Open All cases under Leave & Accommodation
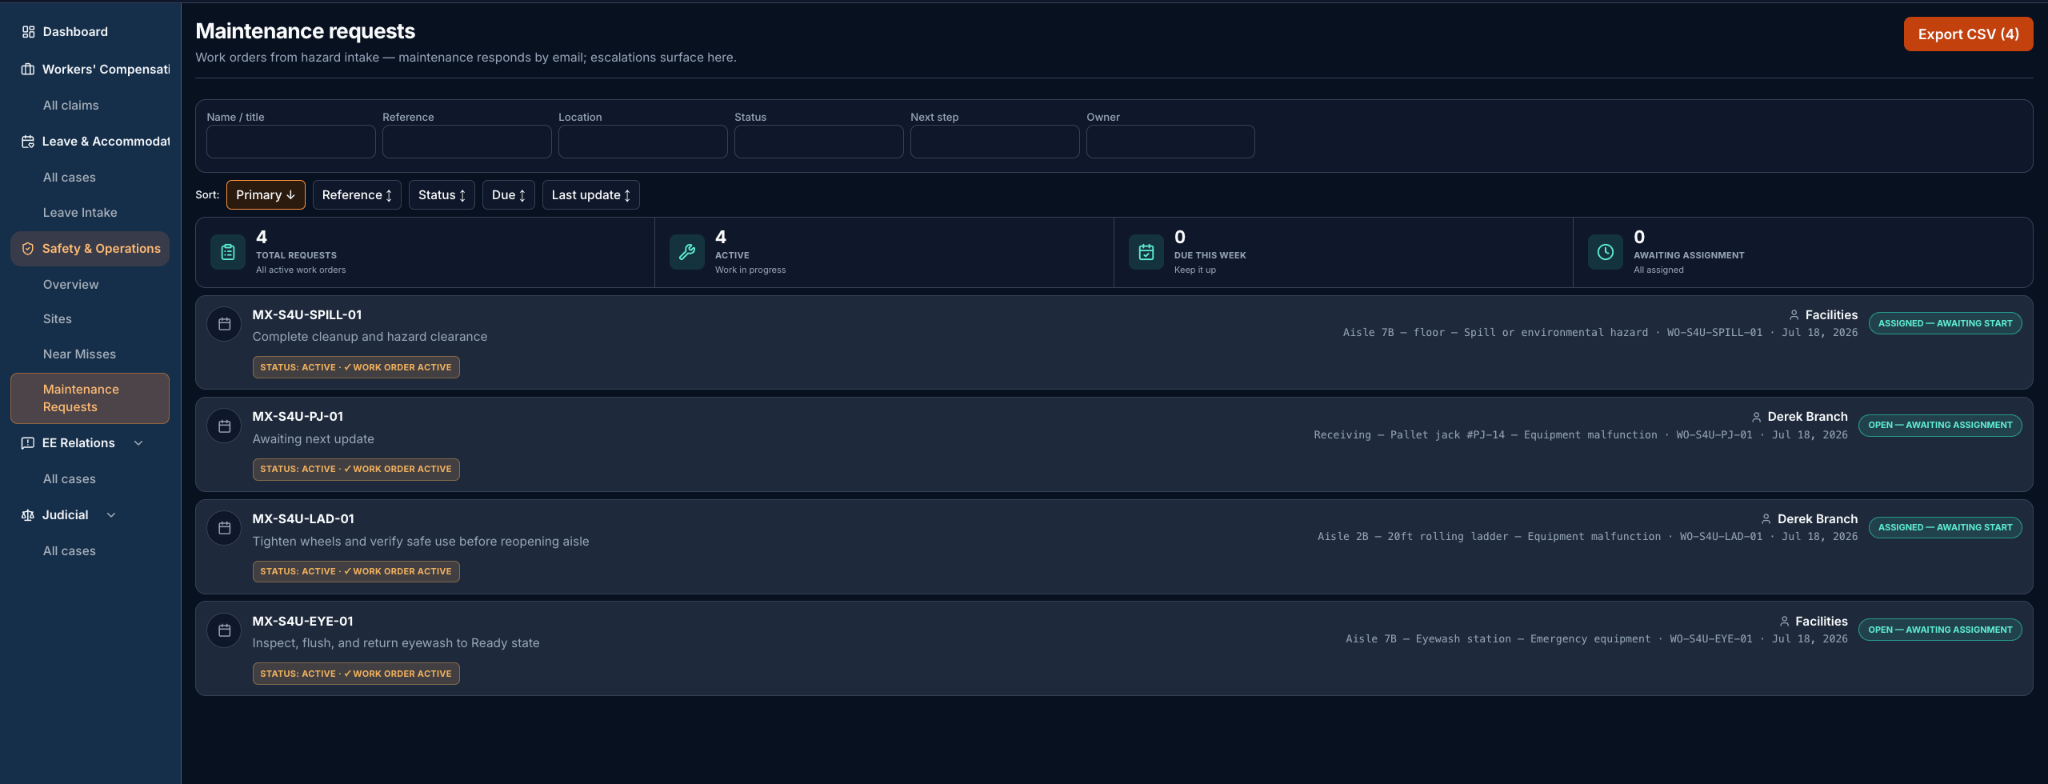2048x784 pixels. tap(69, 177)
